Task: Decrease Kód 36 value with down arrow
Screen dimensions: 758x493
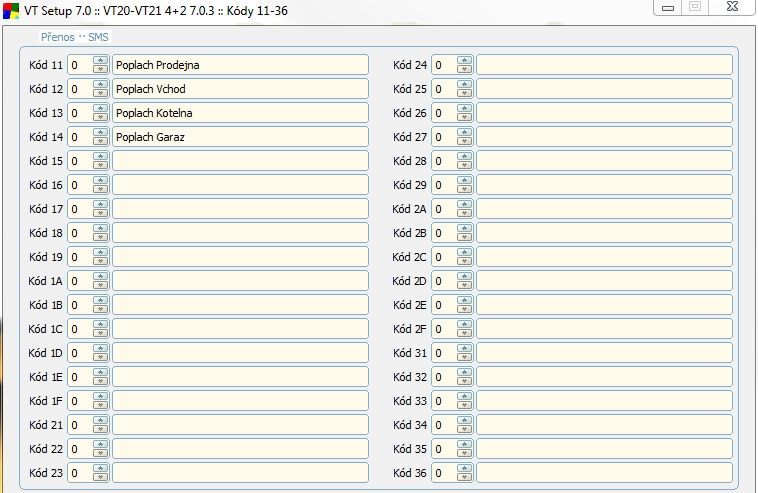Action: [x=464, y=477]
